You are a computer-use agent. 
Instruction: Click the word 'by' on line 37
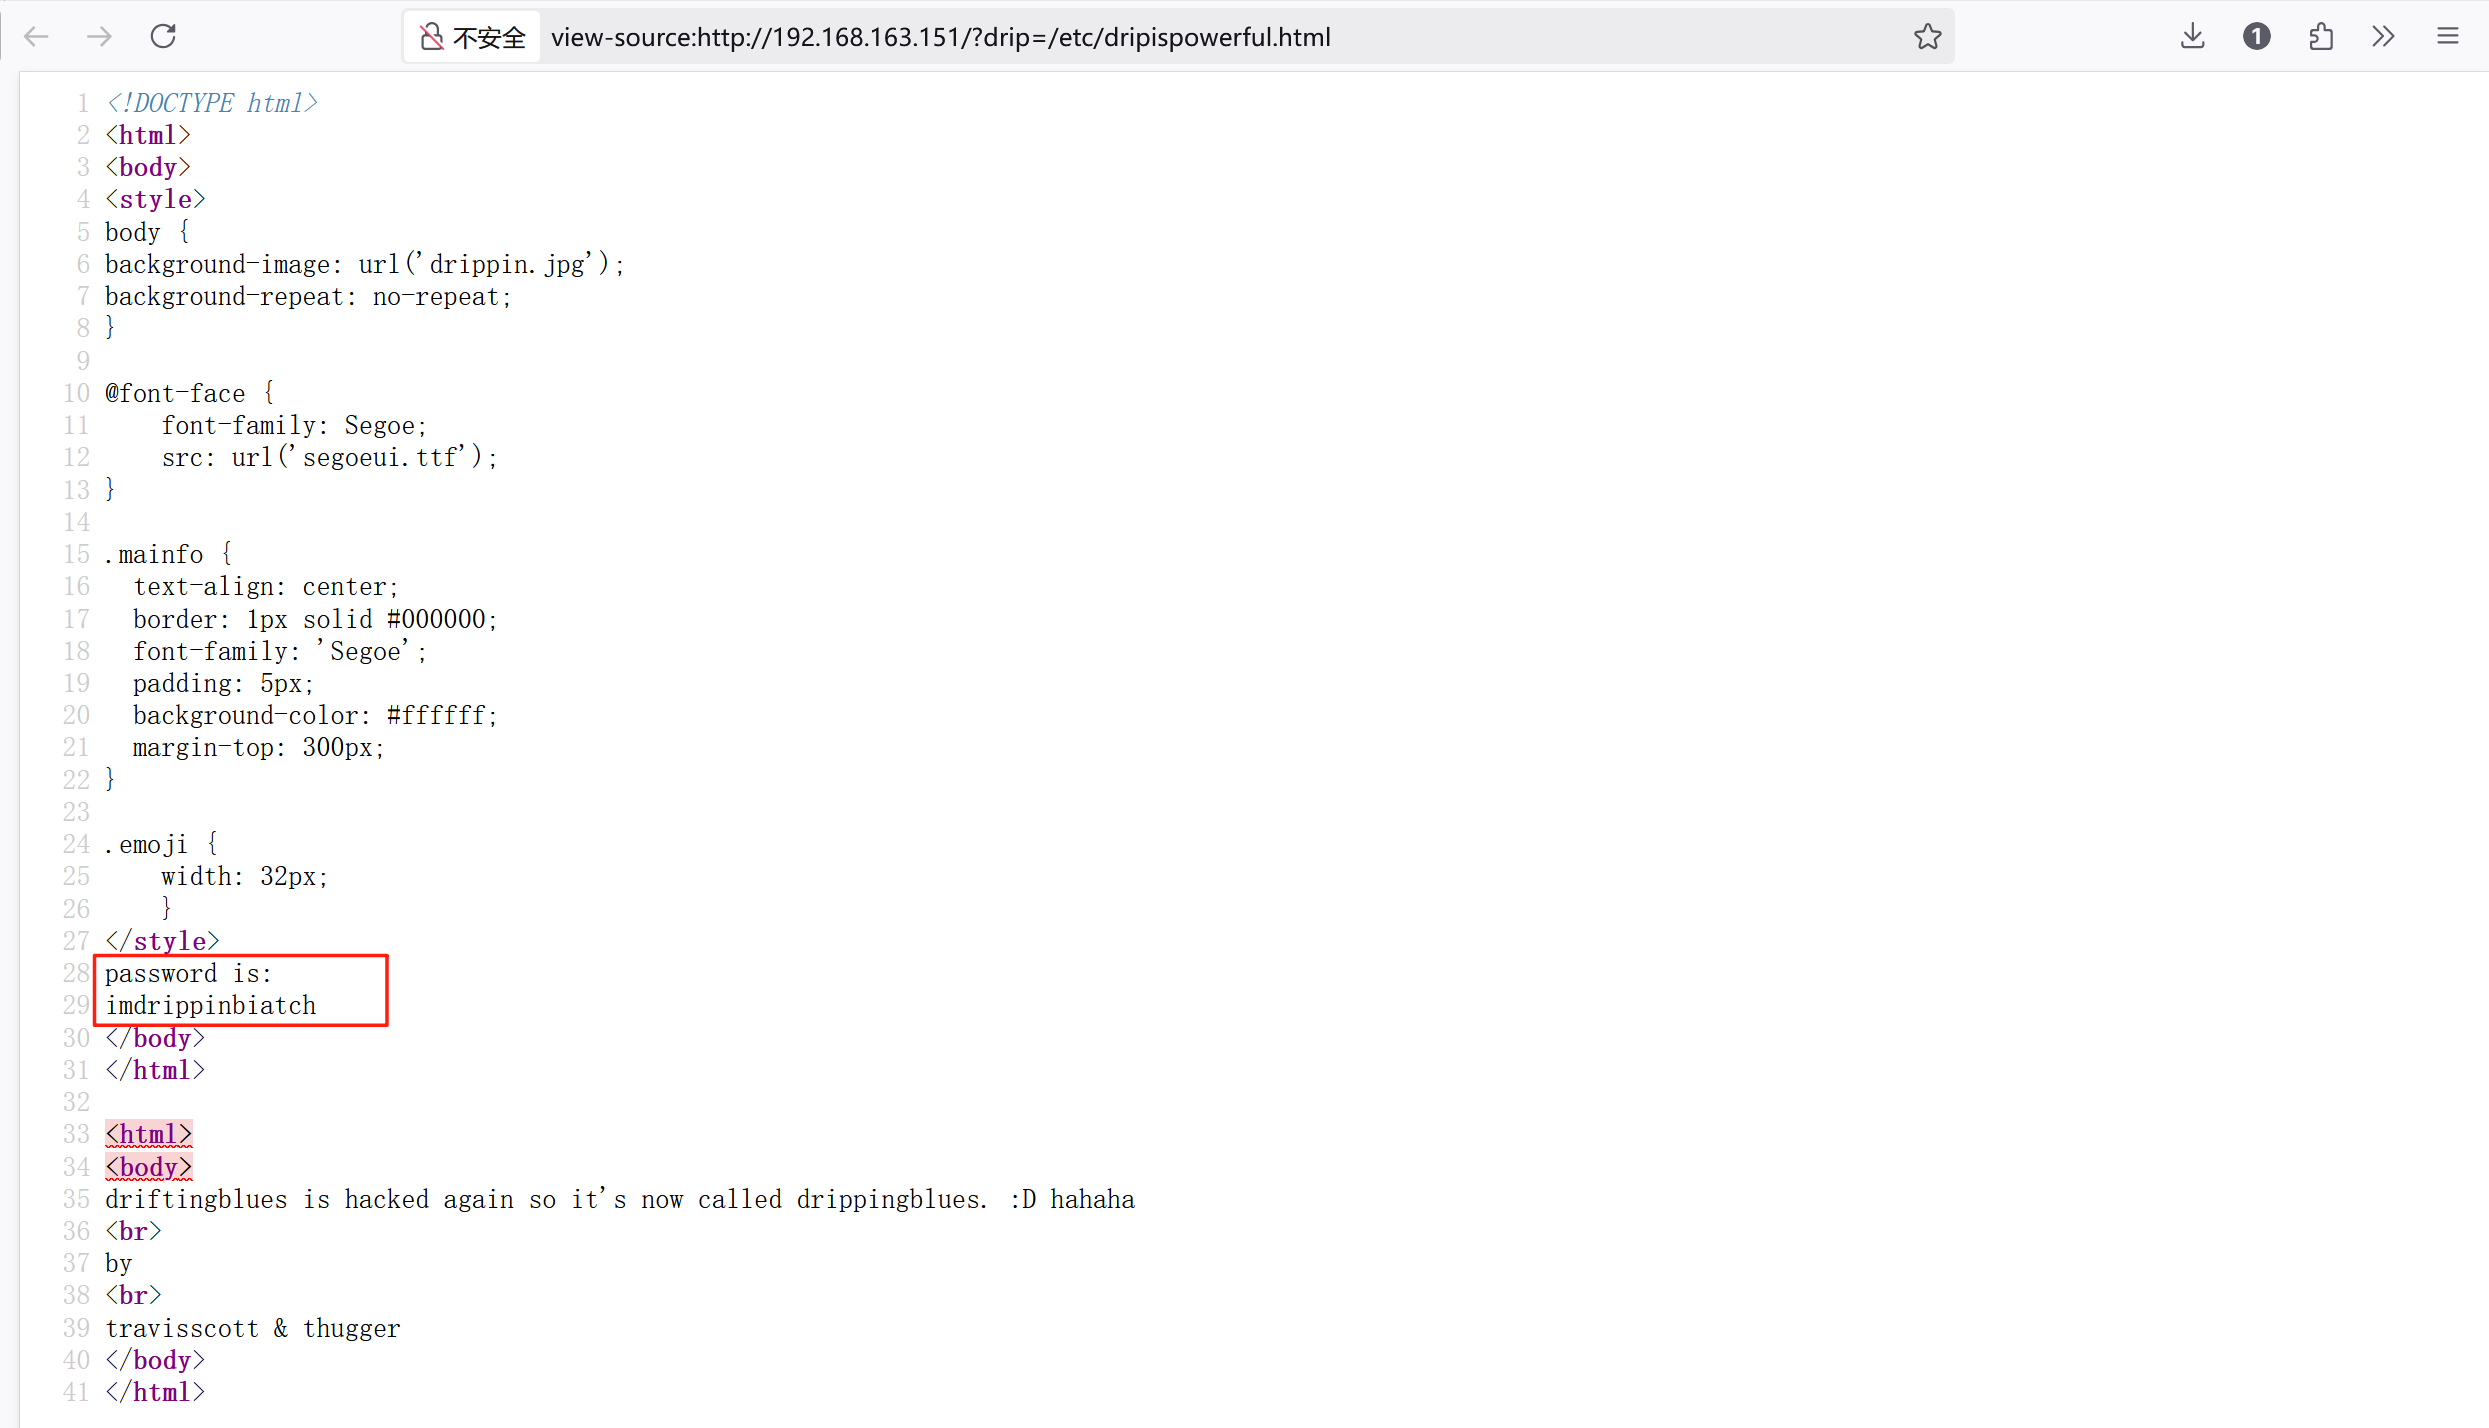(119, 1263)
